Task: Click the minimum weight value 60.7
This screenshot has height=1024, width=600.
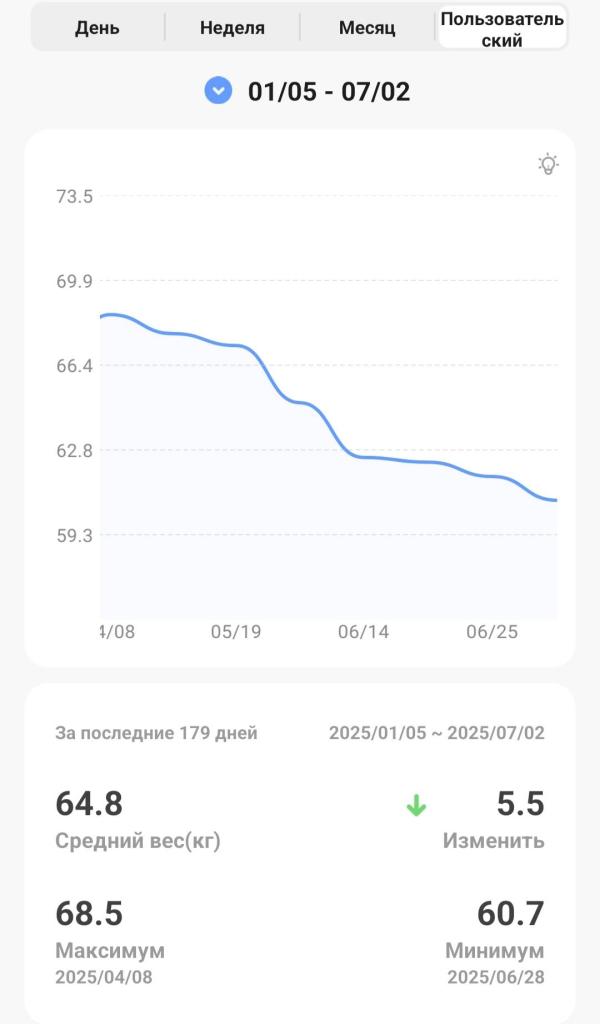Action: click(510, 913)
